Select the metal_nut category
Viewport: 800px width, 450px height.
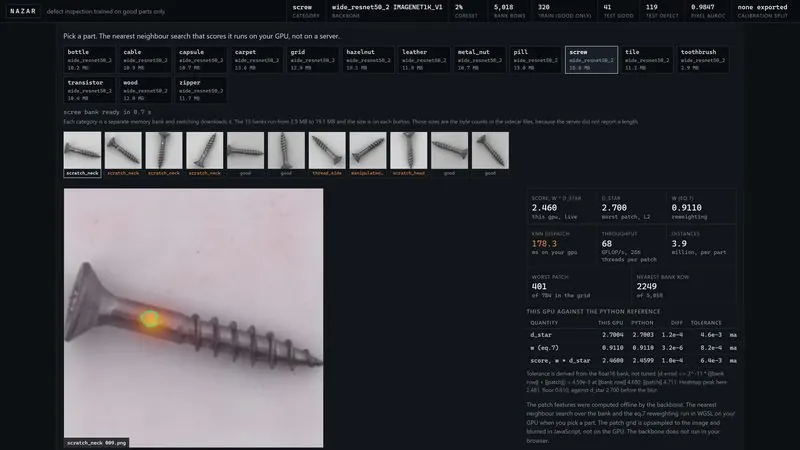point(480,60)
